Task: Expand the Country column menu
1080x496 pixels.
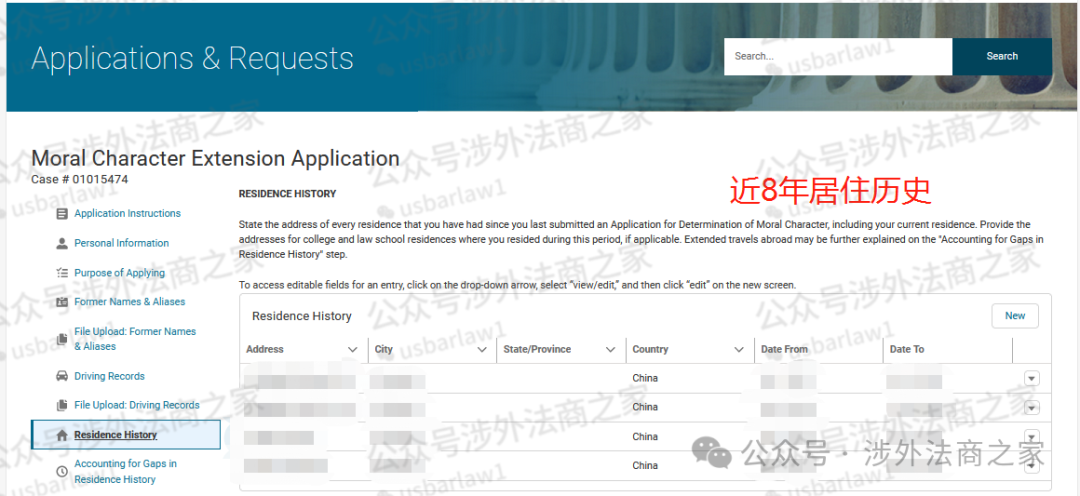Action: (739, 350)
